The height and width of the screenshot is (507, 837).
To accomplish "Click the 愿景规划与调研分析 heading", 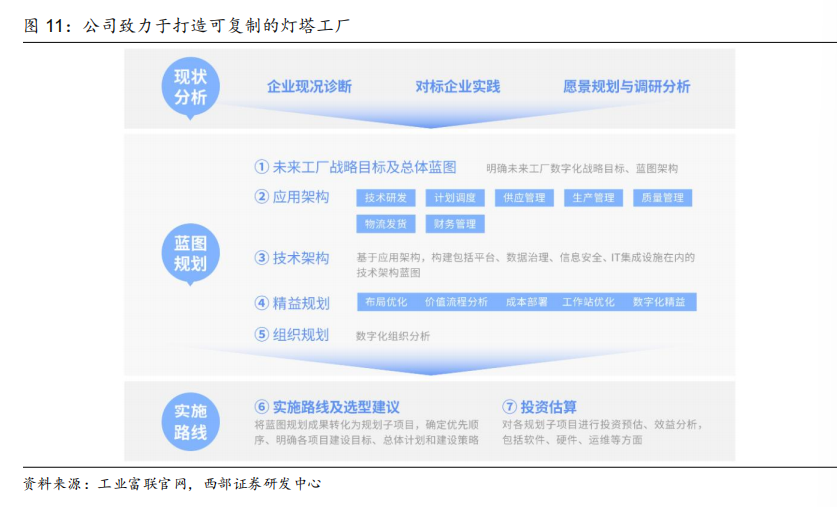I will click(x=626, y=87).
